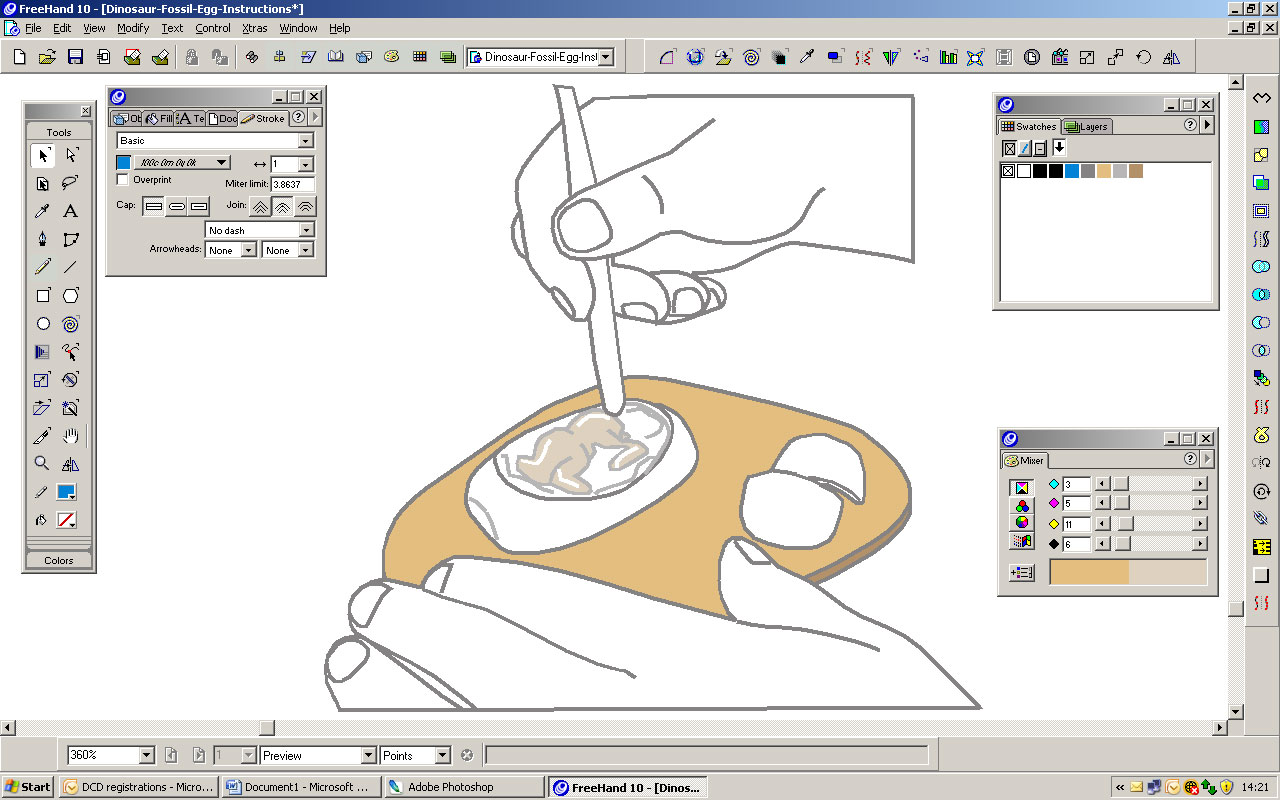Switch to the Fill tab
The height and width of the screenshot is (800, 1280).
pos(160,118)
